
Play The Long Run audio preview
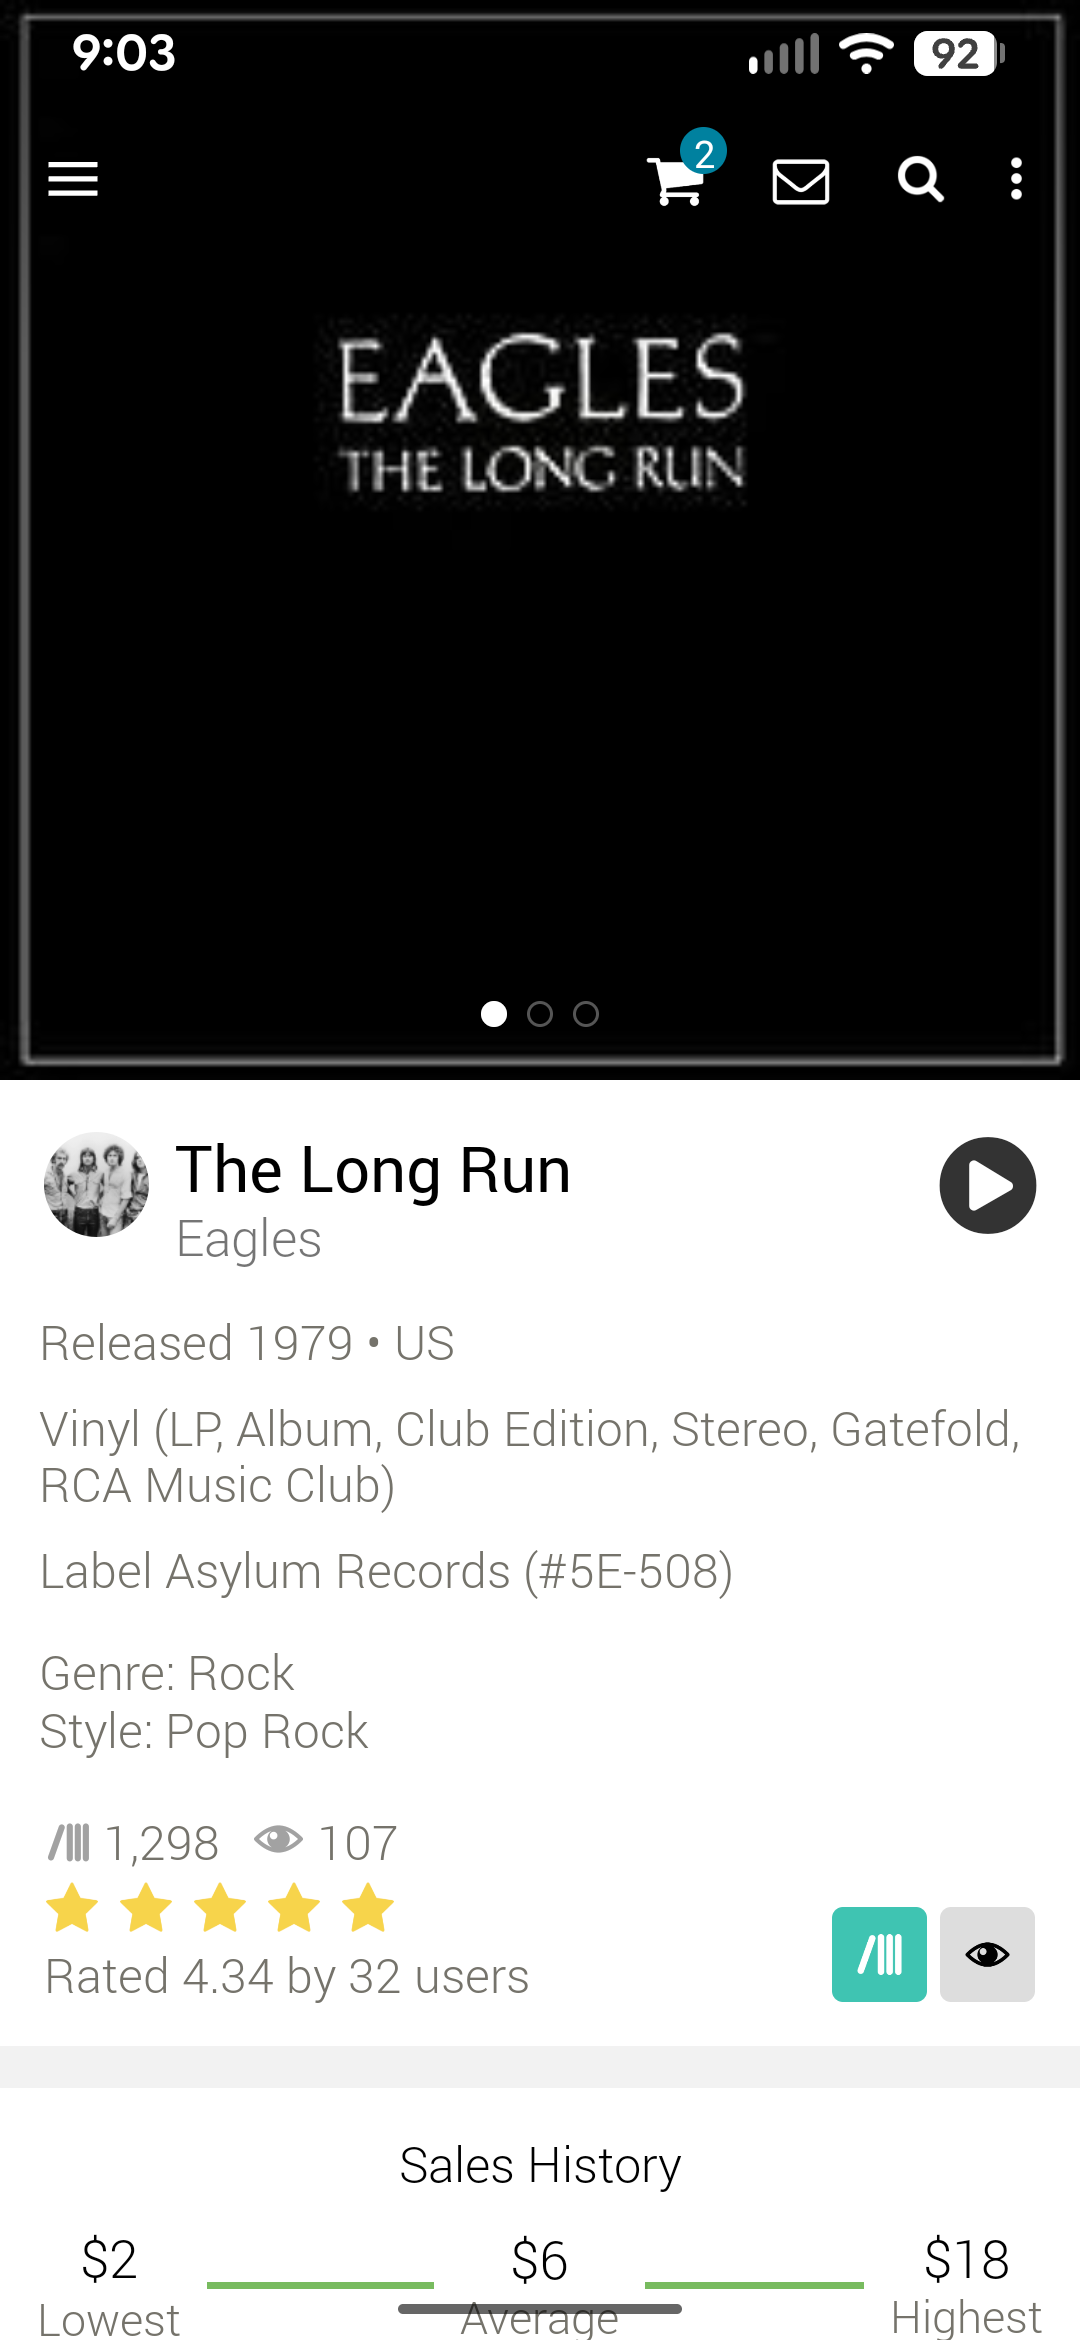(988, 1185)
